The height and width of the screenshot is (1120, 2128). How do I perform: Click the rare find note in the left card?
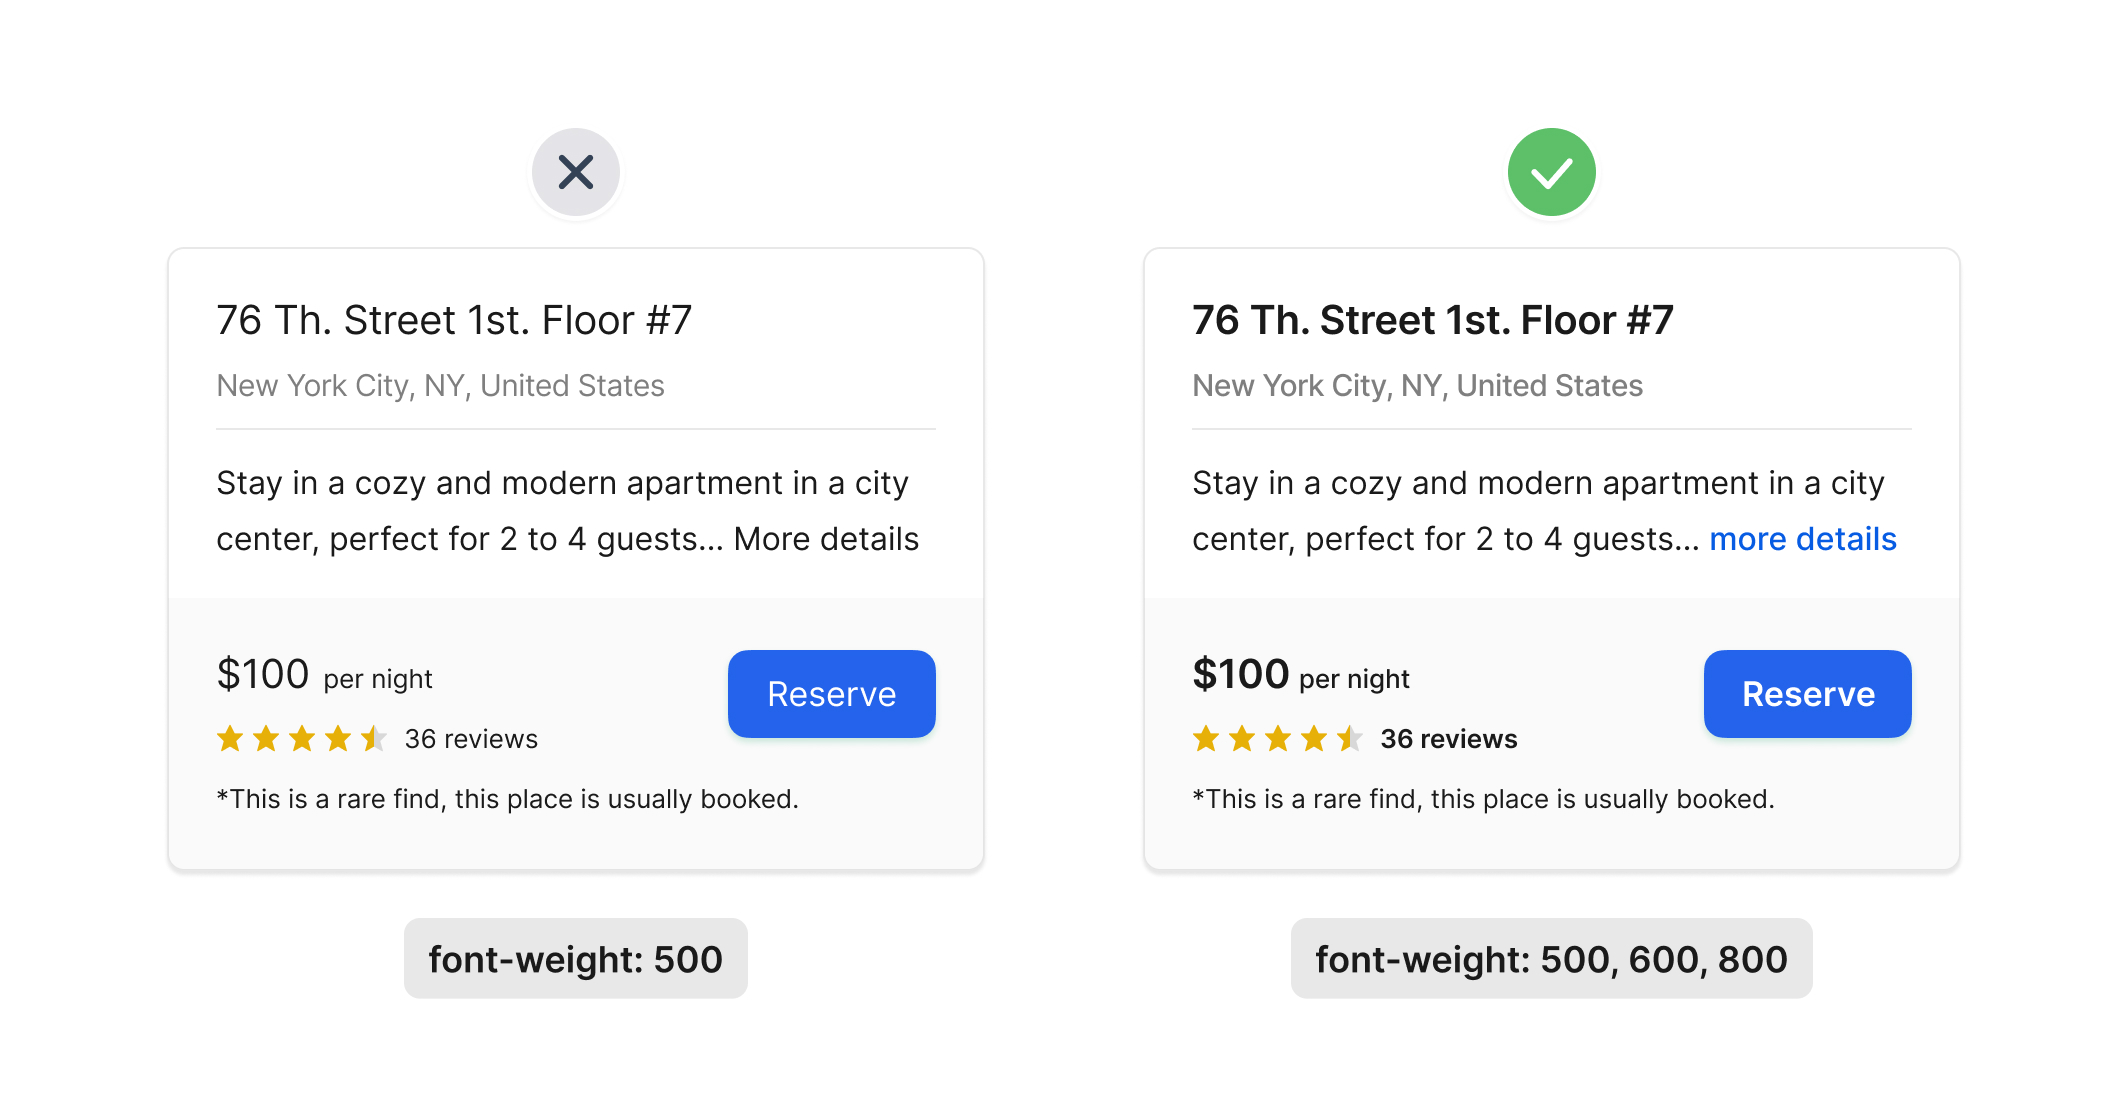(507, 799)
